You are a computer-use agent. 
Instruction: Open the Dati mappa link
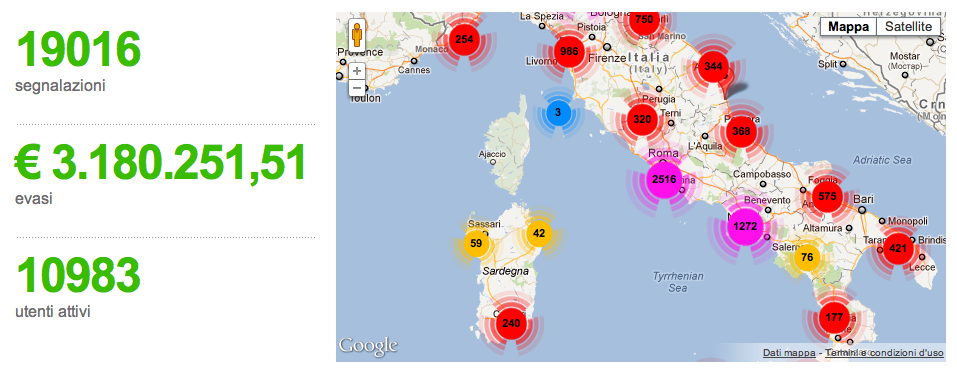click(789, 353)
